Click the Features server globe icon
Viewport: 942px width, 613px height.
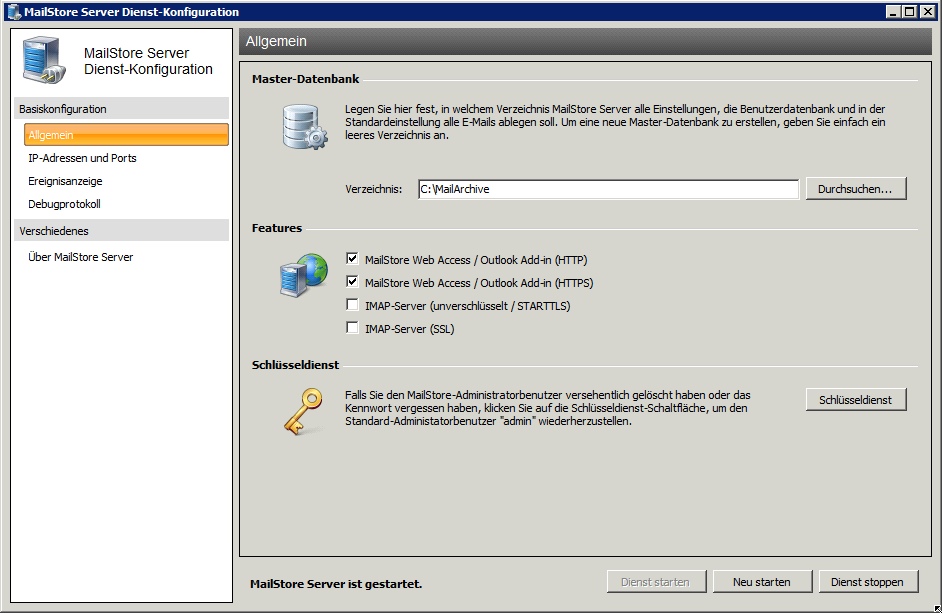click(x=304, y=276)
